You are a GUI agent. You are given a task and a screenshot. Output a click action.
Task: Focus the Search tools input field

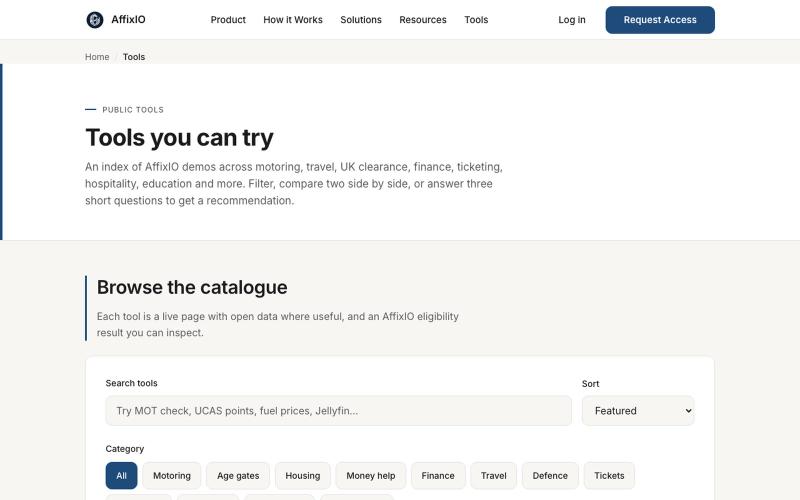338,411
